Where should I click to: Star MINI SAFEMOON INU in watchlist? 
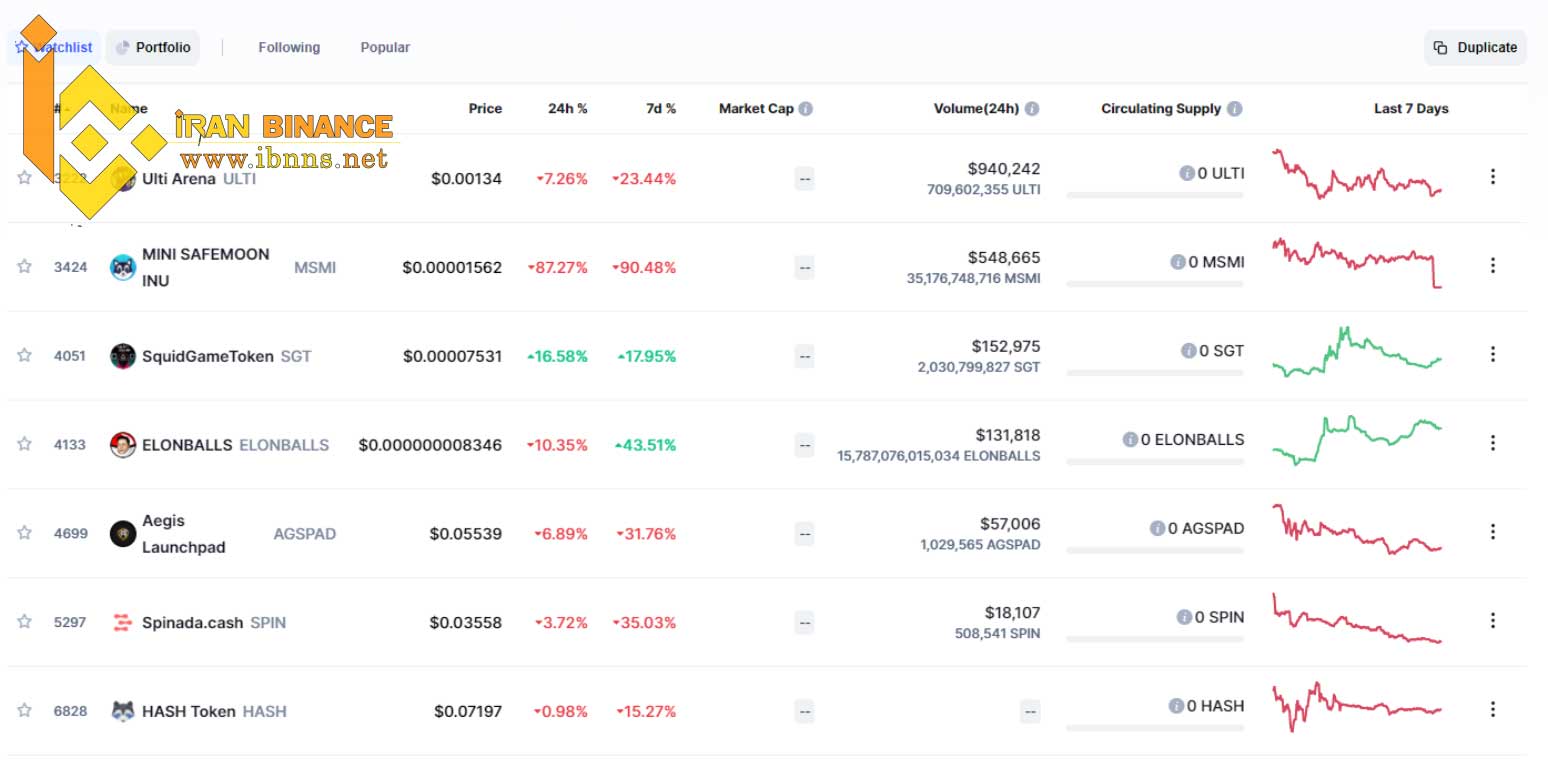[x=24, y=266]
